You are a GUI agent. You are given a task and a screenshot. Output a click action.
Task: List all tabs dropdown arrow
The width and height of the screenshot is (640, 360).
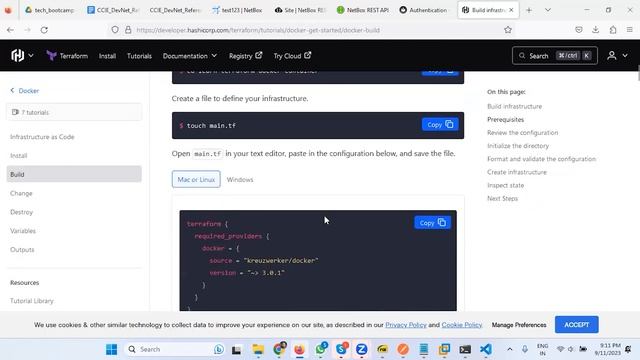tap(548, 10)
